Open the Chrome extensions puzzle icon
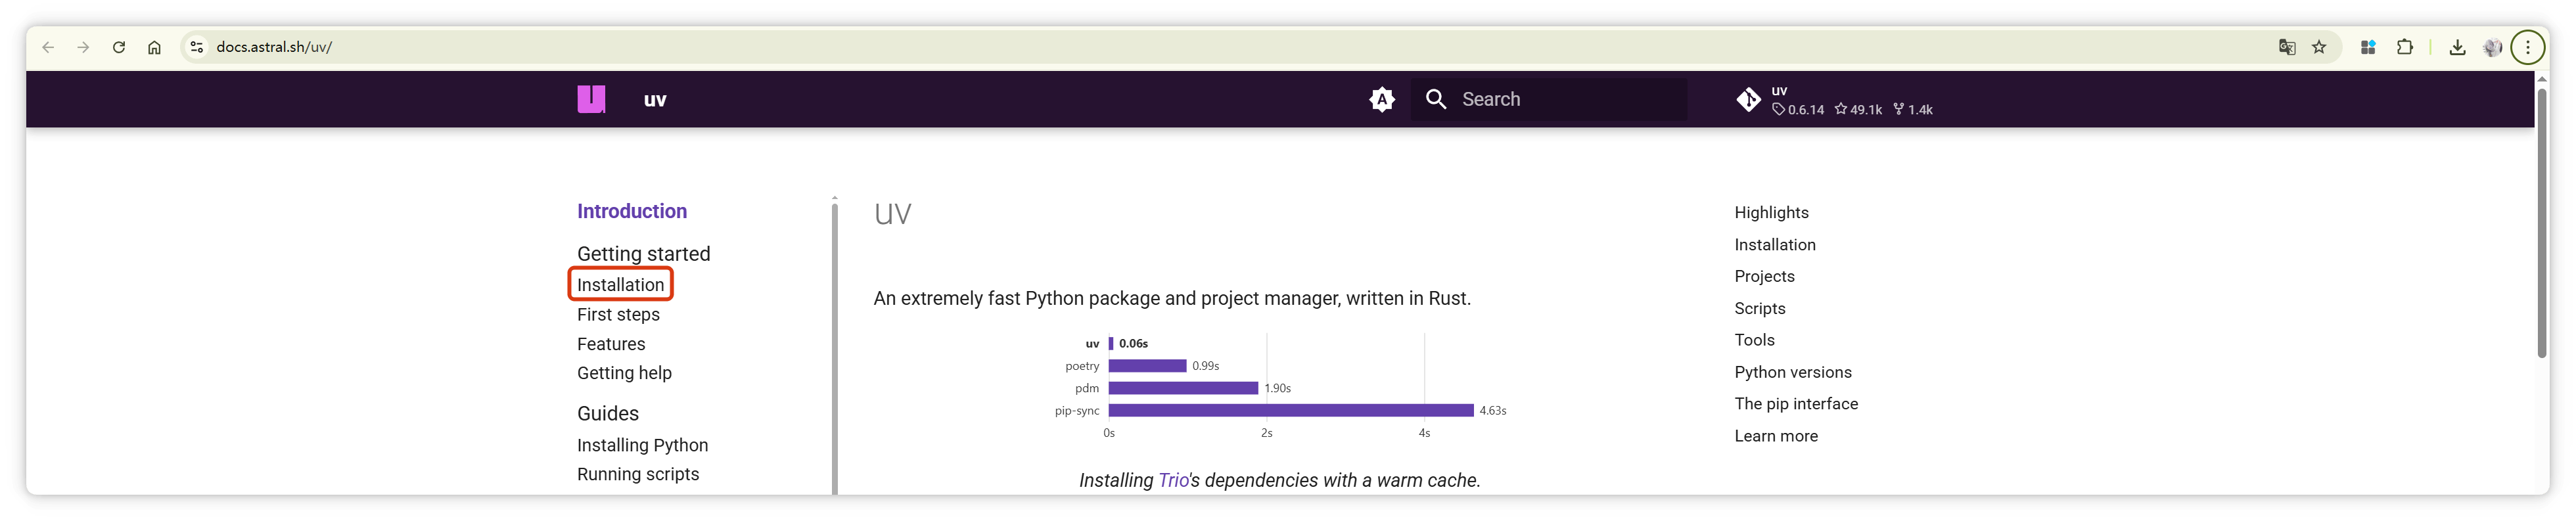The image size is (2576, 521). click(2404, 47)
